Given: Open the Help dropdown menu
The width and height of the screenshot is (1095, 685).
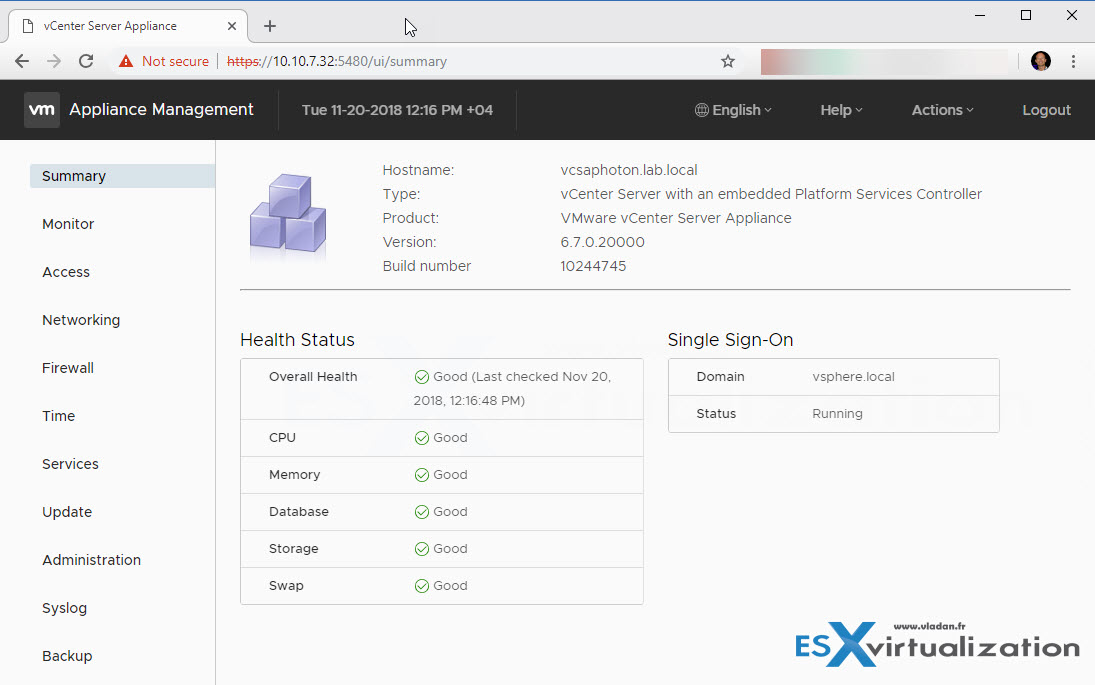Looking at the screenshot, I should (841, 110).
